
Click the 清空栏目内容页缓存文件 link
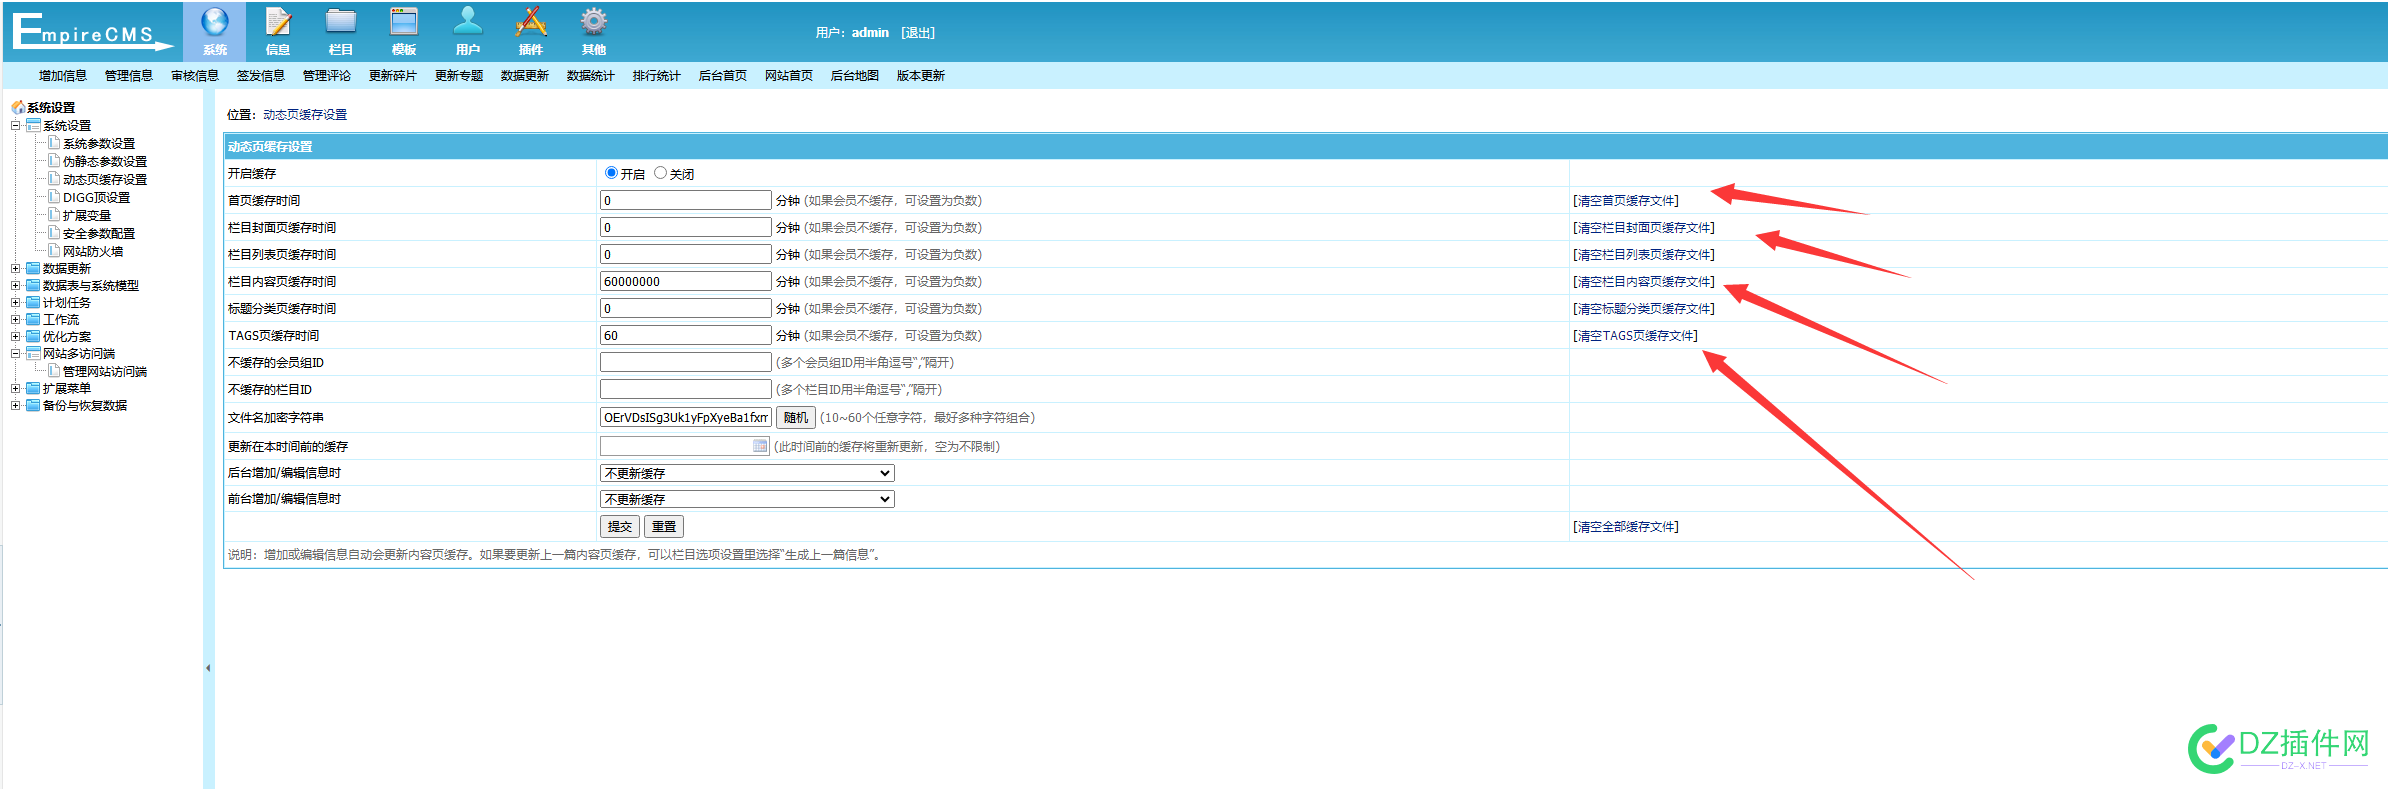[x=1644, y=282]
